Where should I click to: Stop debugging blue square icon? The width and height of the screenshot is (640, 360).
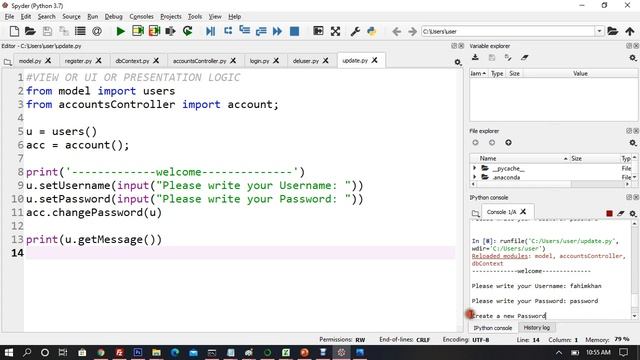click(294, 31)
